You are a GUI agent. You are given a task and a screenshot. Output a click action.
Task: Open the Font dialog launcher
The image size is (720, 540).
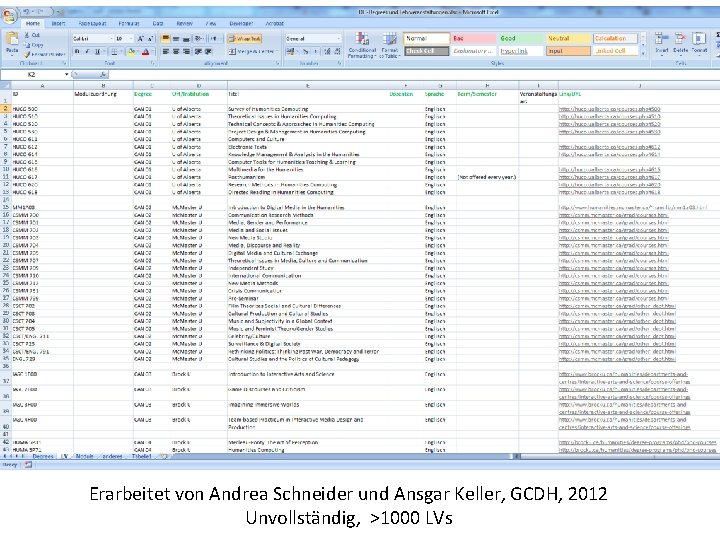tap(153, 63)
